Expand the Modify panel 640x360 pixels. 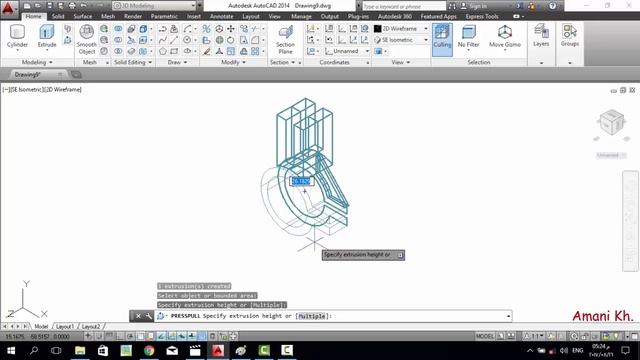tap(233, 62)
